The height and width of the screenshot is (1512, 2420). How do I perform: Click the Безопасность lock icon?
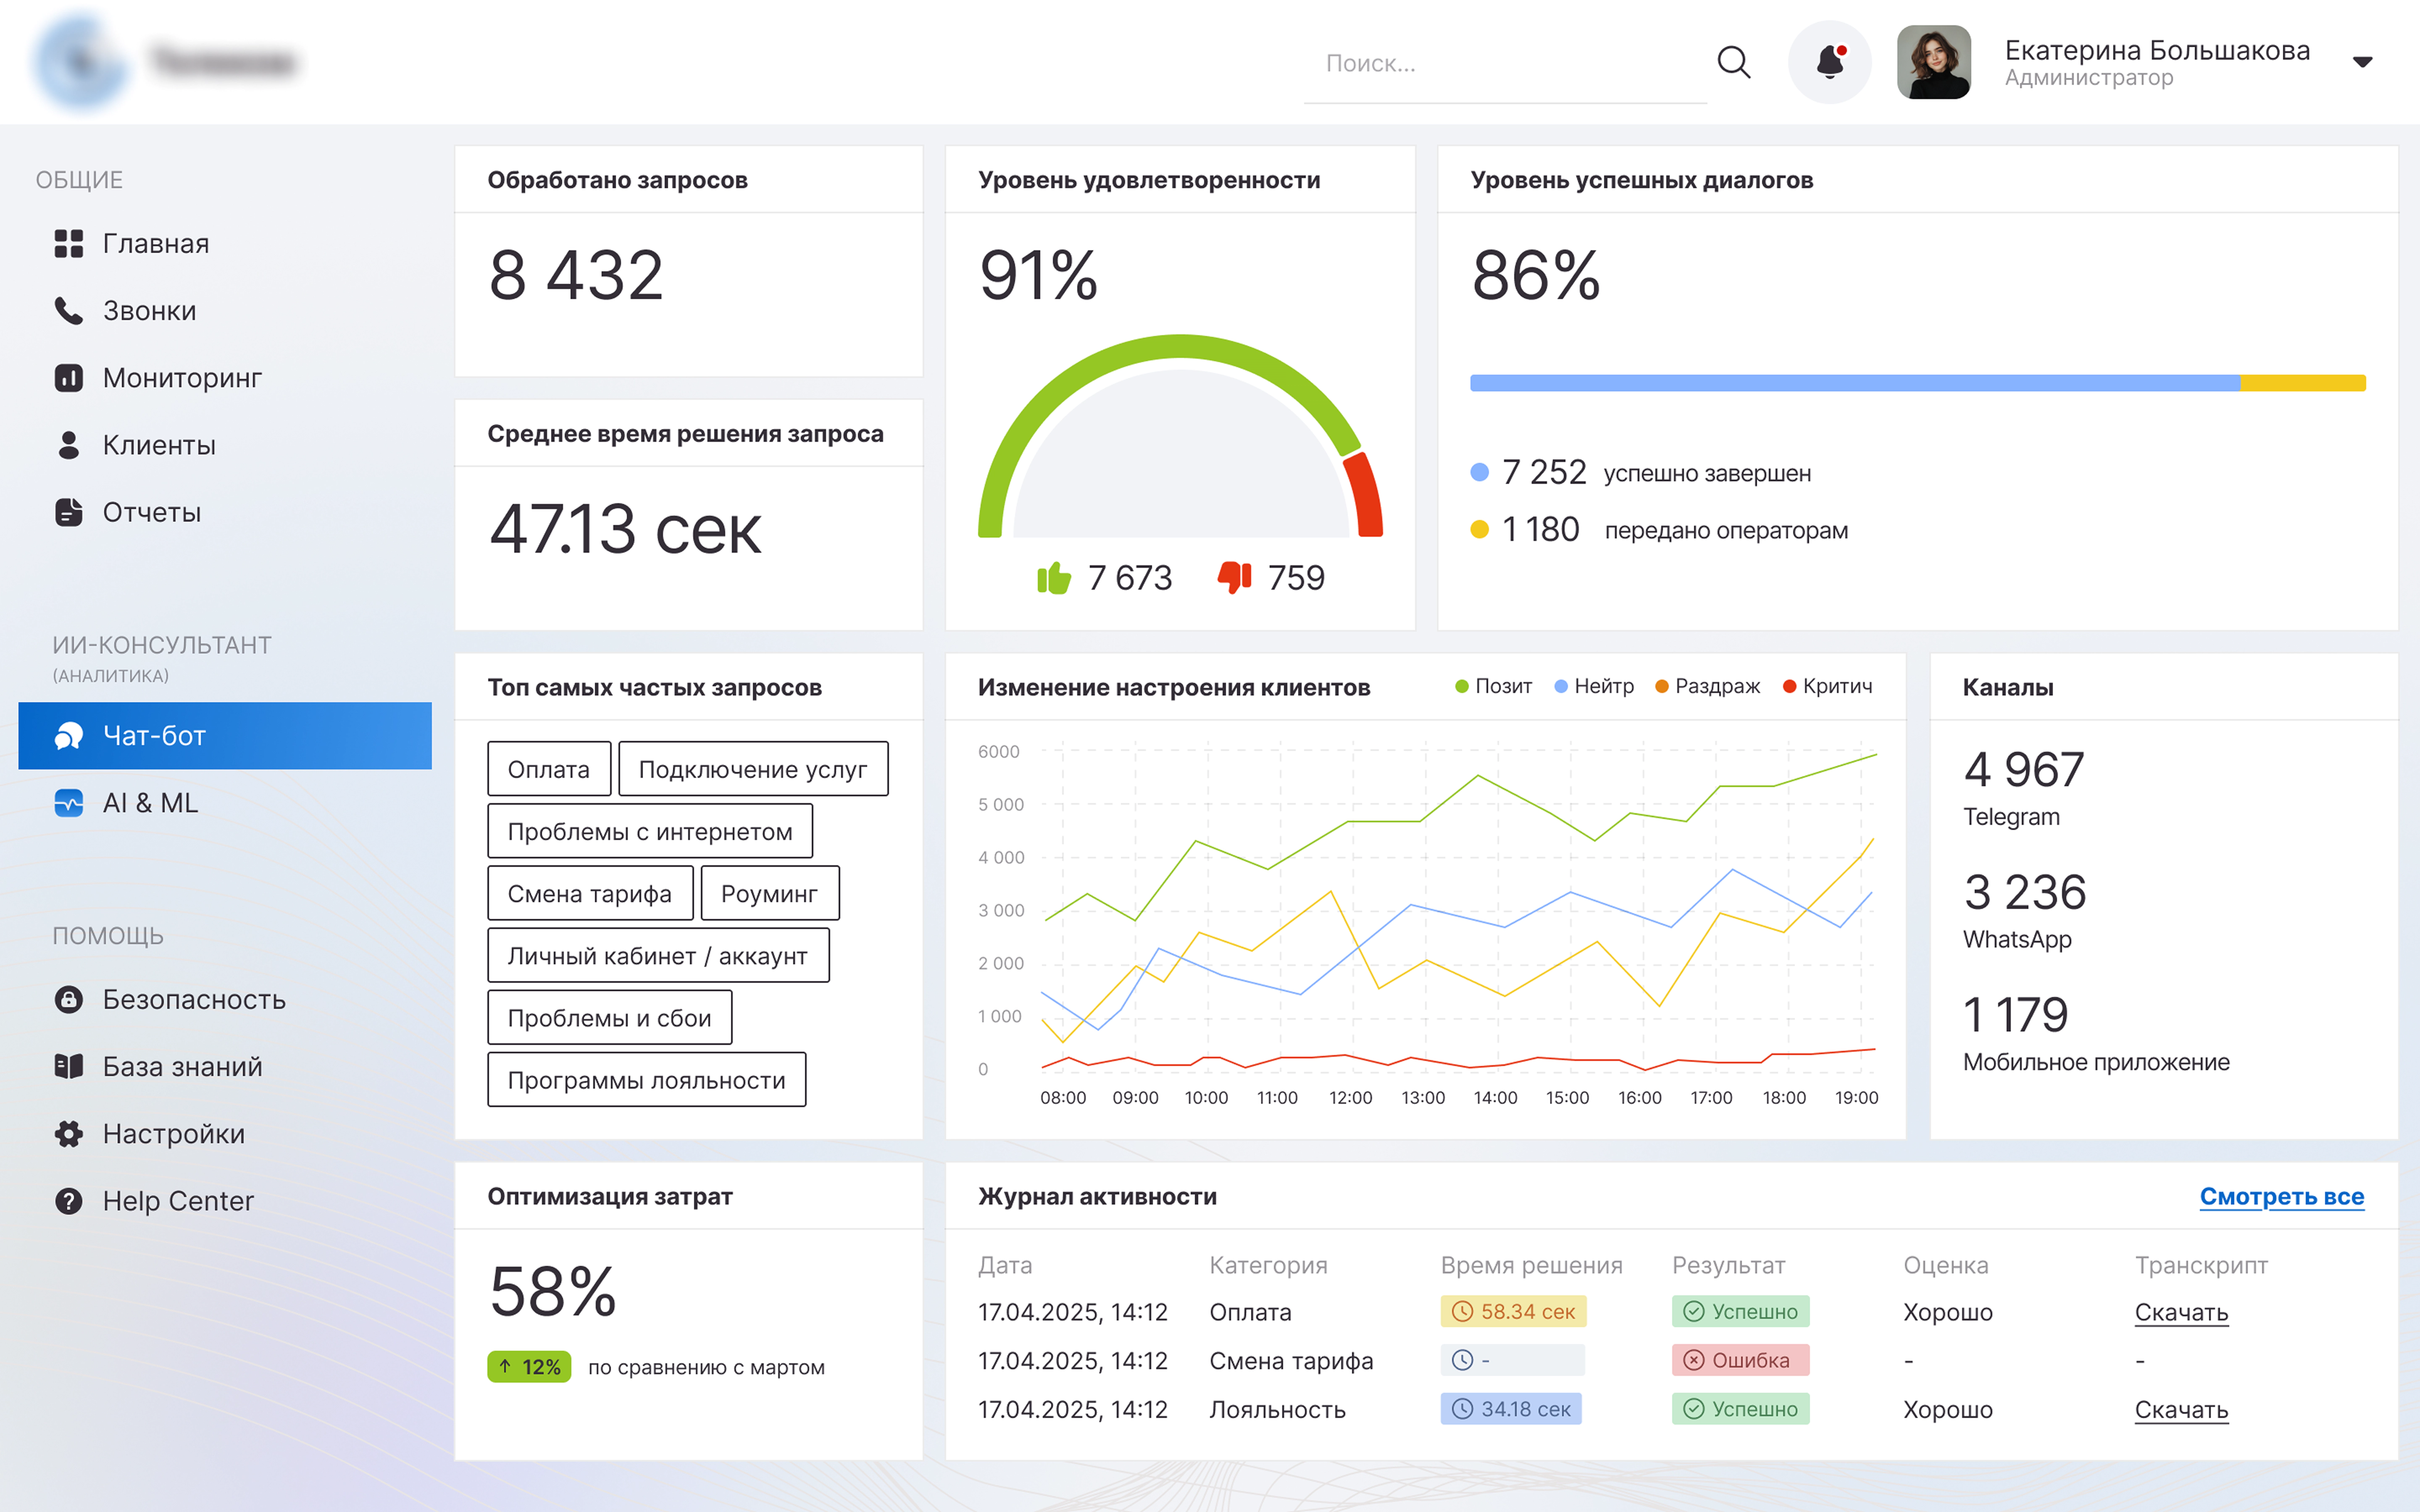[68, 999]
